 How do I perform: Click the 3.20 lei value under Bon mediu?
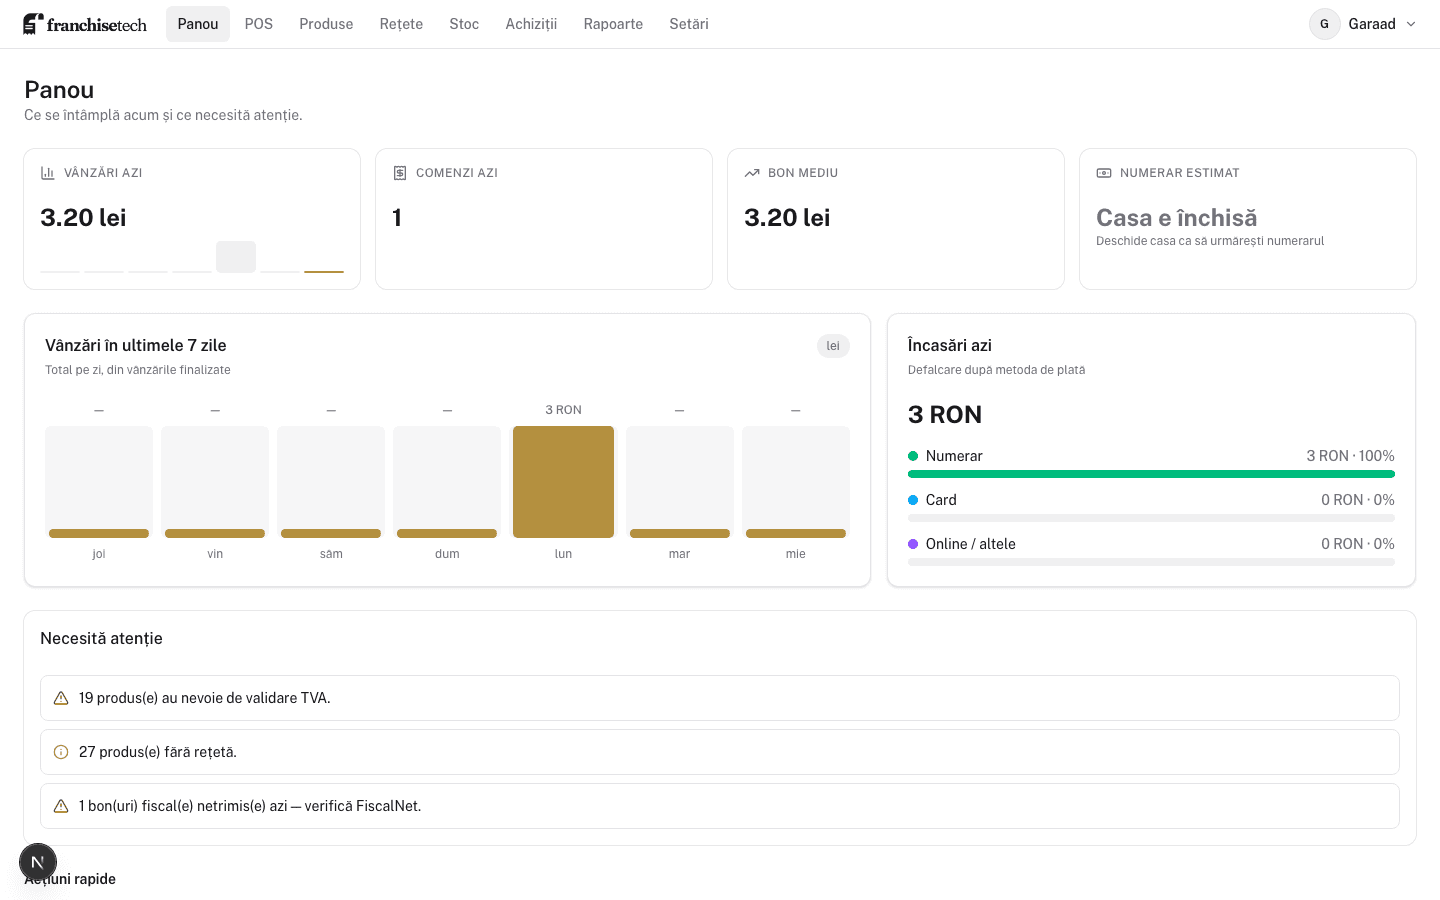(x=787, y=218)
